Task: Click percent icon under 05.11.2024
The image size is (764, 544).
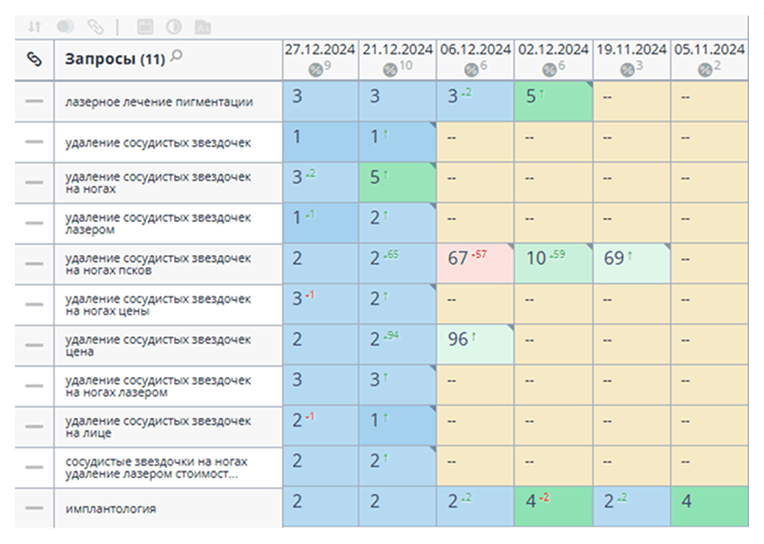Action: coord(705,70)
